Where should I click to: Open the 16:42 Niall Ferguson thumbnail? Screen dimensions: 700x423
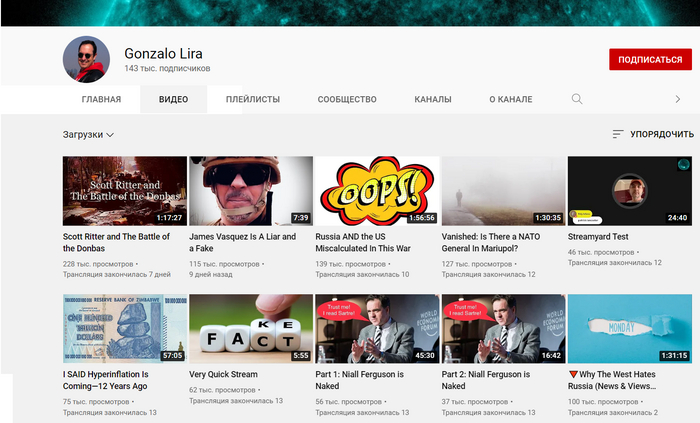[504, 328]
